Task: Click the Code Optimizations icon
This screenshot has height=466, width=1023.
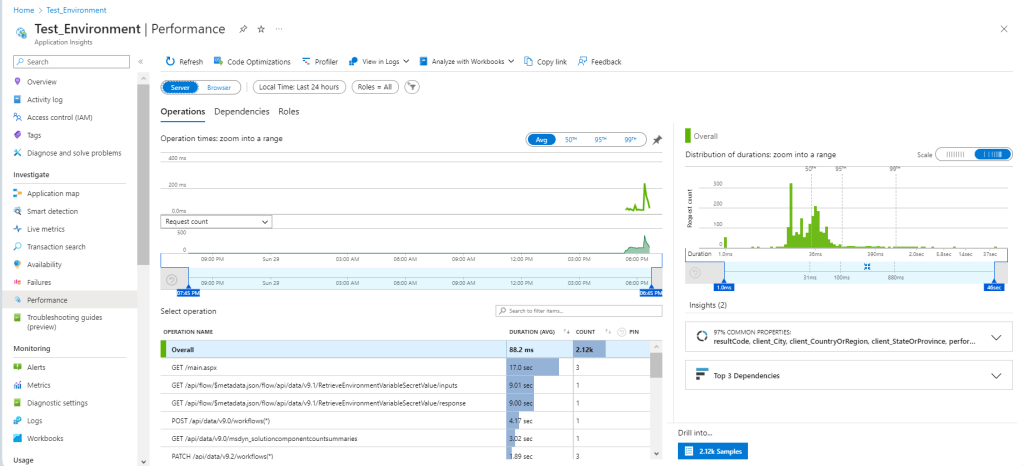Action: (220, 62)
